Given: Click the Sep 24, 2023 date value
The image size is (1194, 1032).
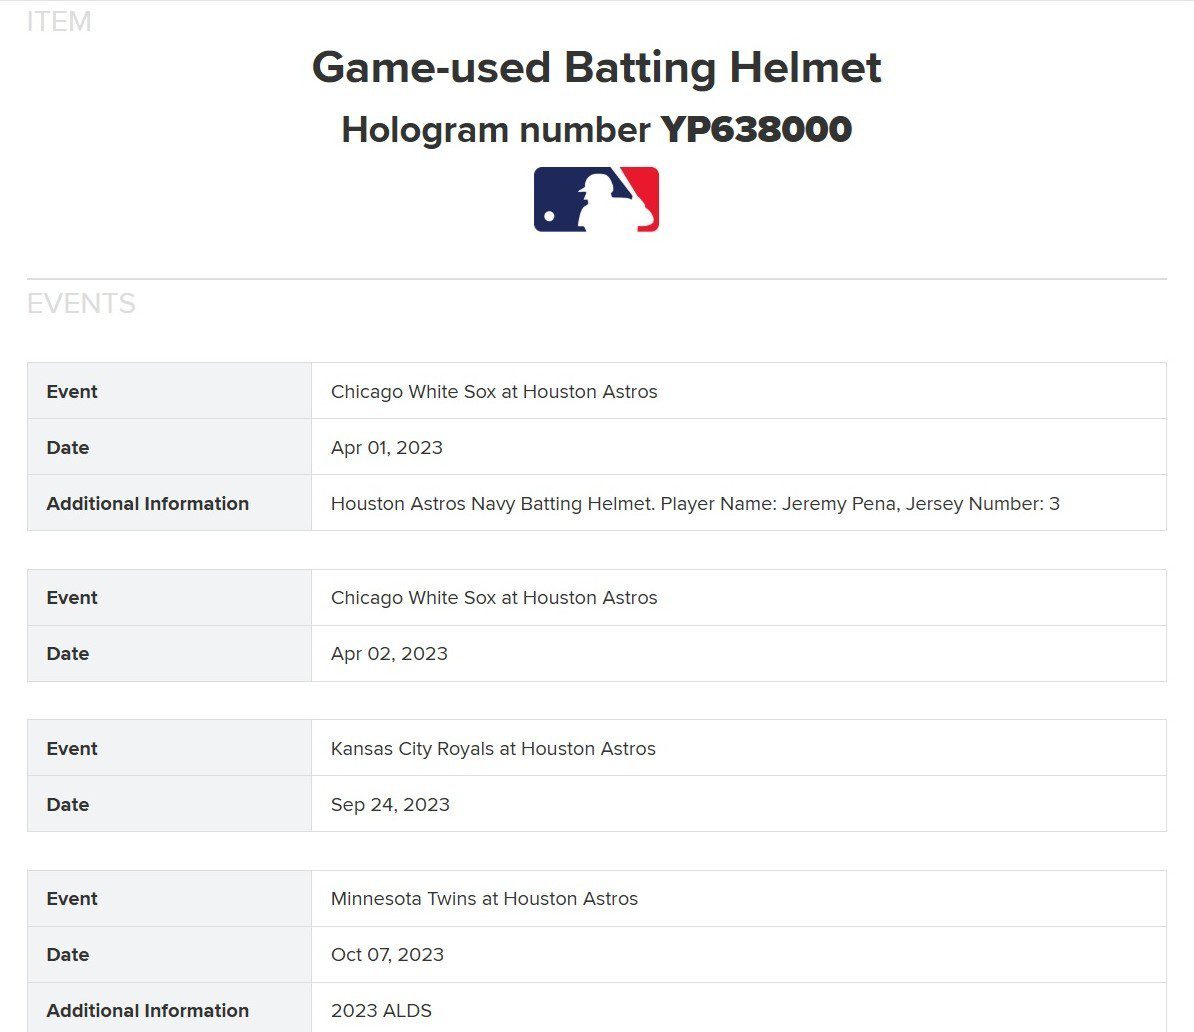Looking at the screenshot, I should pyautogui.click(x=390, y=804).
